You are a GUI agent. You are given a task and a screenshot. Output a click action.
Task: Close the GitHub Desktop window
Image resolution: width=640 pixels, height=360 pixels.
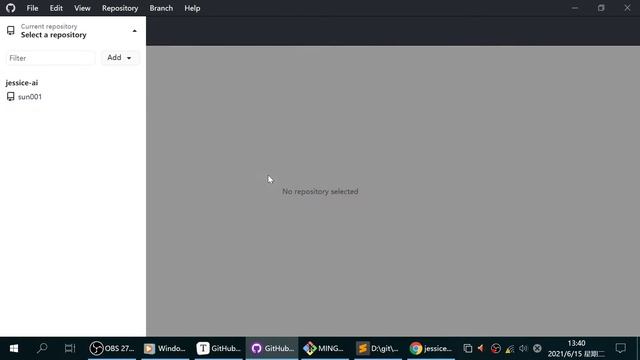[627, 8]
